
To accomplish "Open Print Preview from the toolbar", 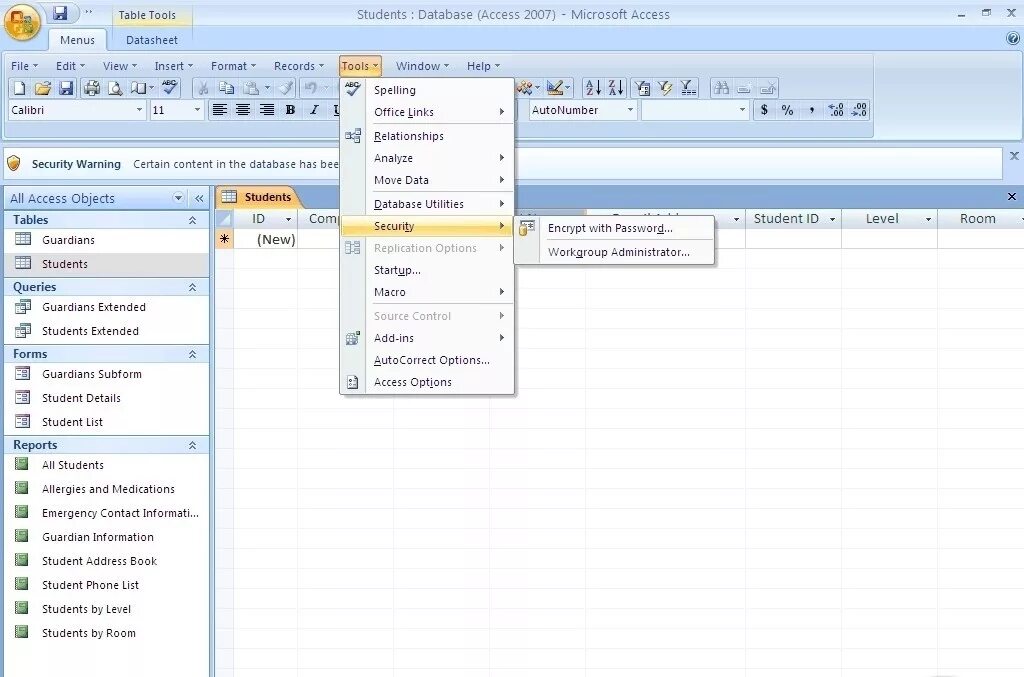I will 115,88.
